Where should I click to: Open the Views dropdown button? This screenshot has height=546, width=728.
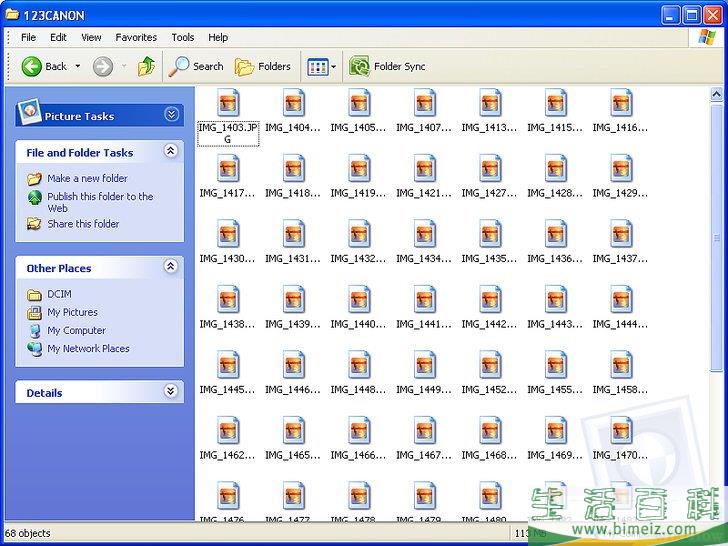coord(322,67)
